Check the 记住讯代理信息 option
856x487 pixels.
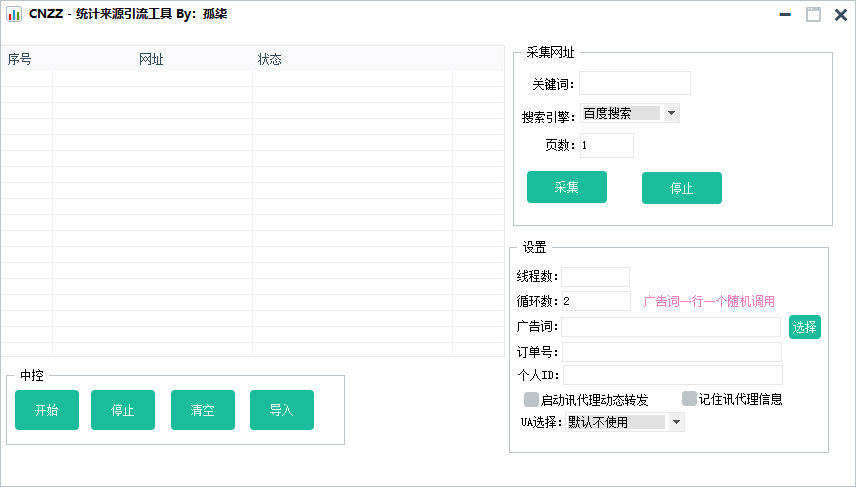pos(689,398)
